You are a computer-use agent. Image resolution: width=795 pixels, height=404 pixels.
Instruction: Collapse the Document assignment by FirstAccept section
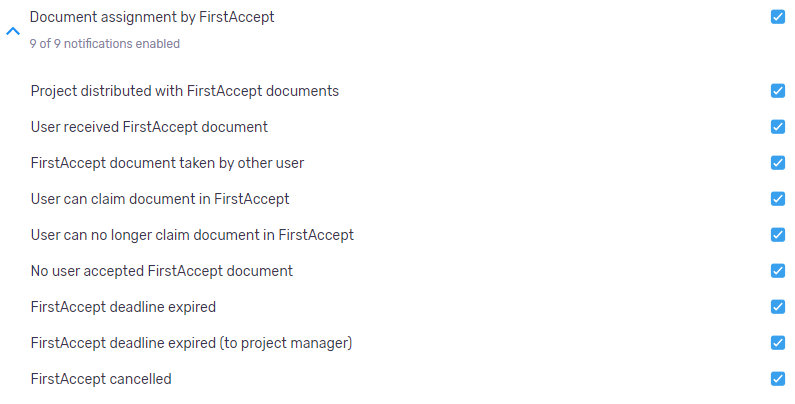[x=12, y=31]
